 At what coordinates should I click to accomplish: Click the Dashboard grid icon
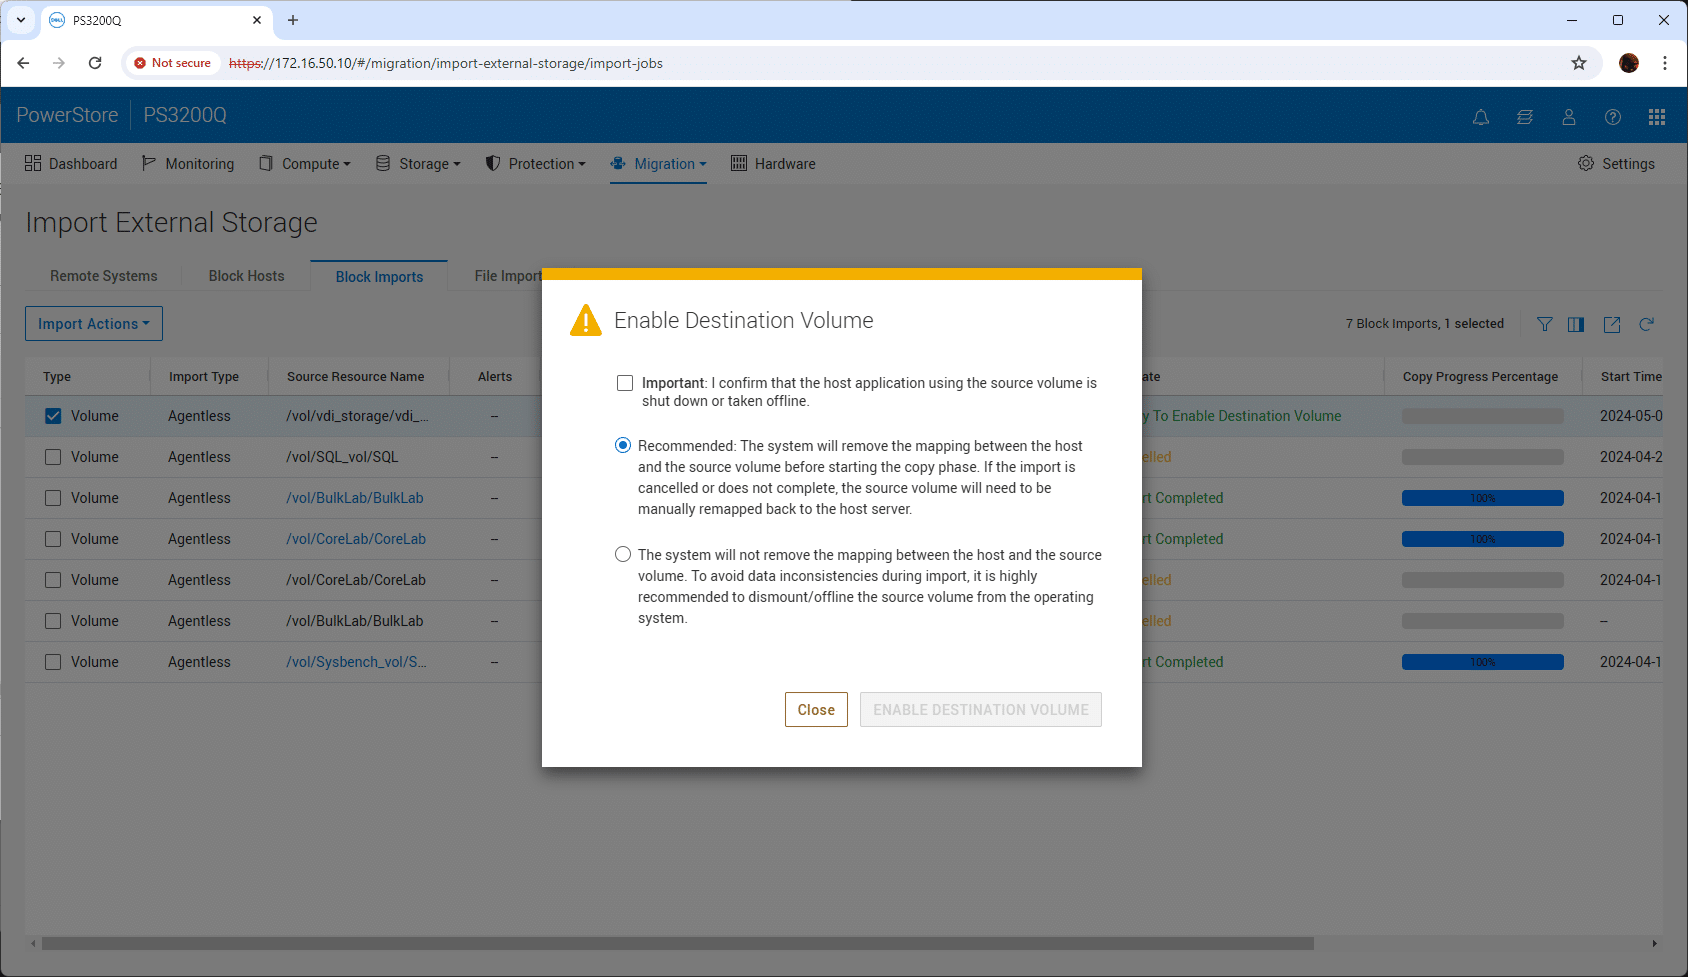(x=33, y=163)
